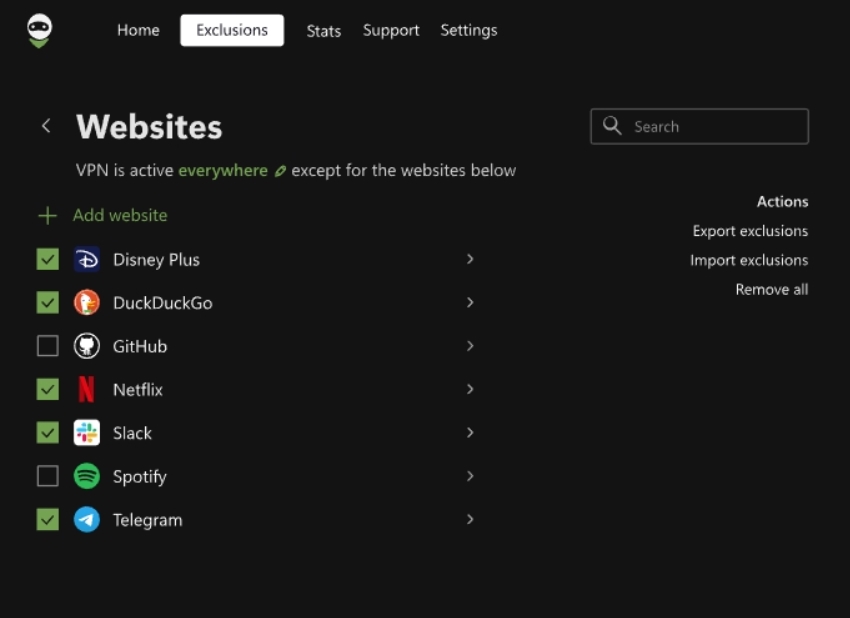Click the back arrow beside Websites
Image resolution: width=850 pixels, height=618 pixels.
pos(46,126)
